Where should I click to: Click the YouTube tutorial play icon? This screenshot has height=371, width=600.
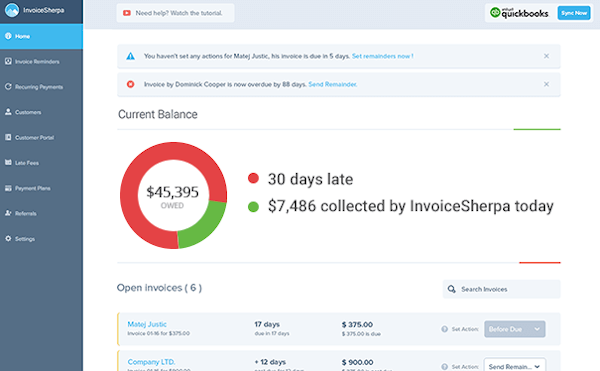click(127, 13)
